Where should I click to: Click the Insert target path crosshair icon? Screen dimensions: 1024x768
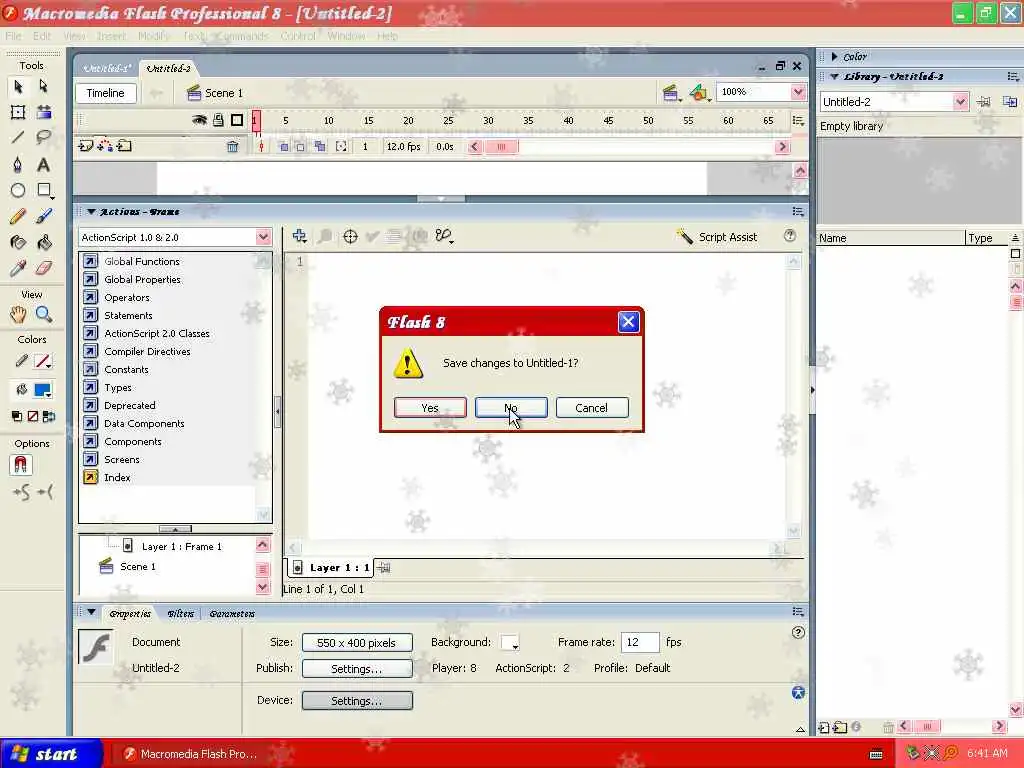click(x=350, y=236)
